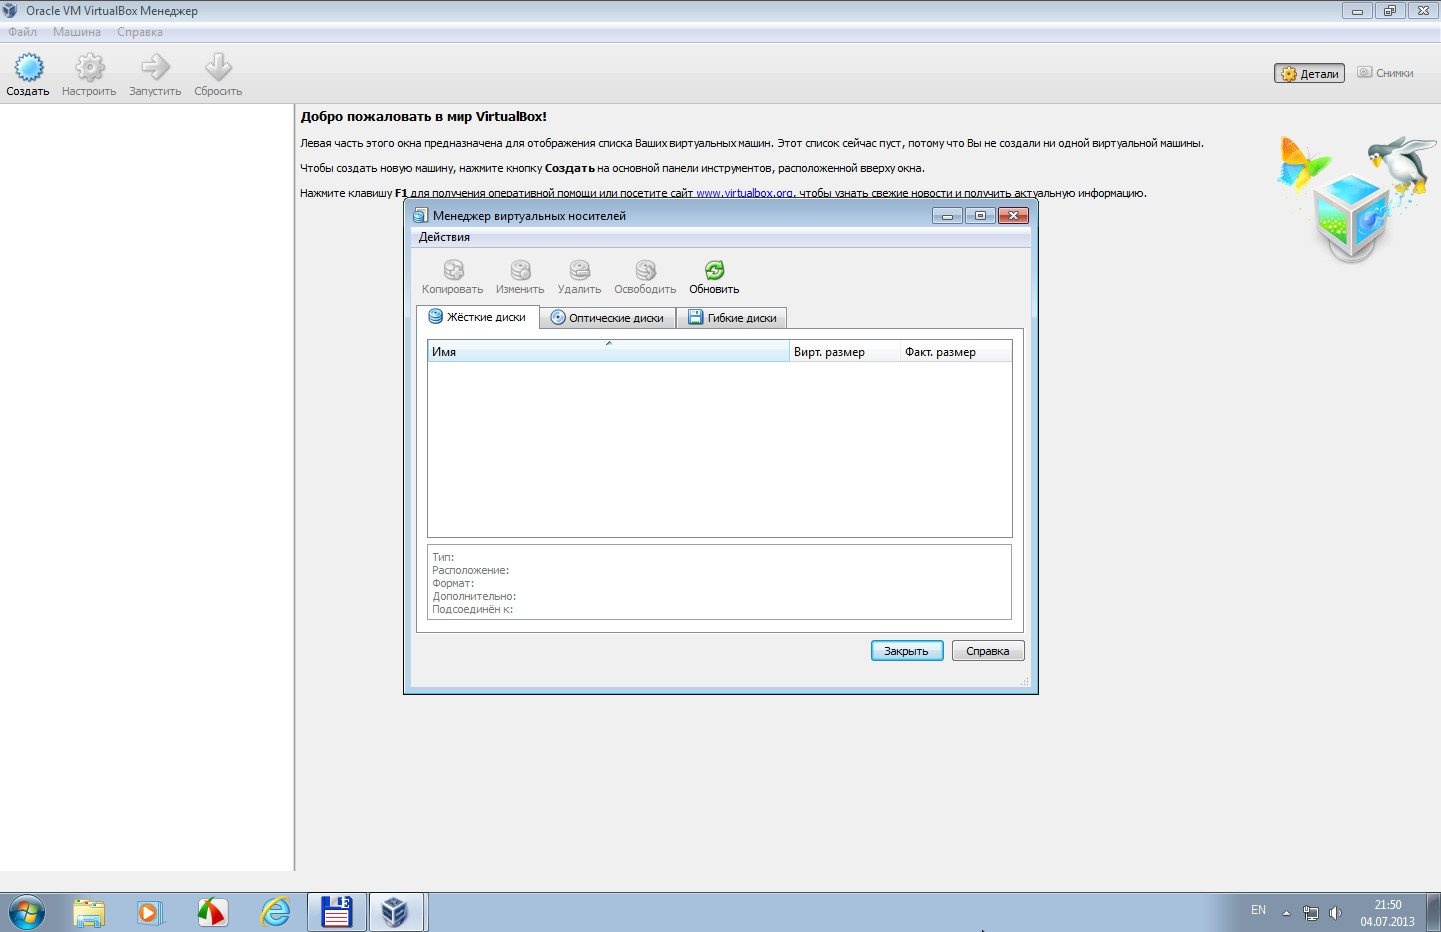Image resolution: width=1441 pixels, height=932 pixels.
Task: Toggle the Детали view button
Action: [1310, 73]
